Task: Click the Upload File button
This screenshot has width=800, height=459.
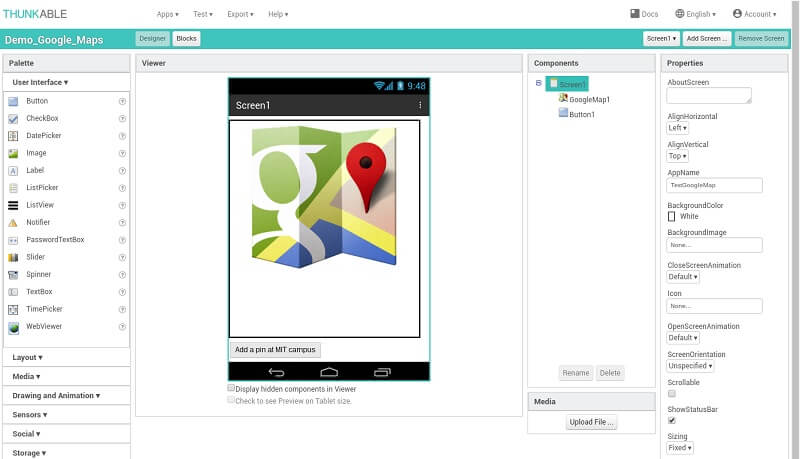Action: [x=591, y=422]
